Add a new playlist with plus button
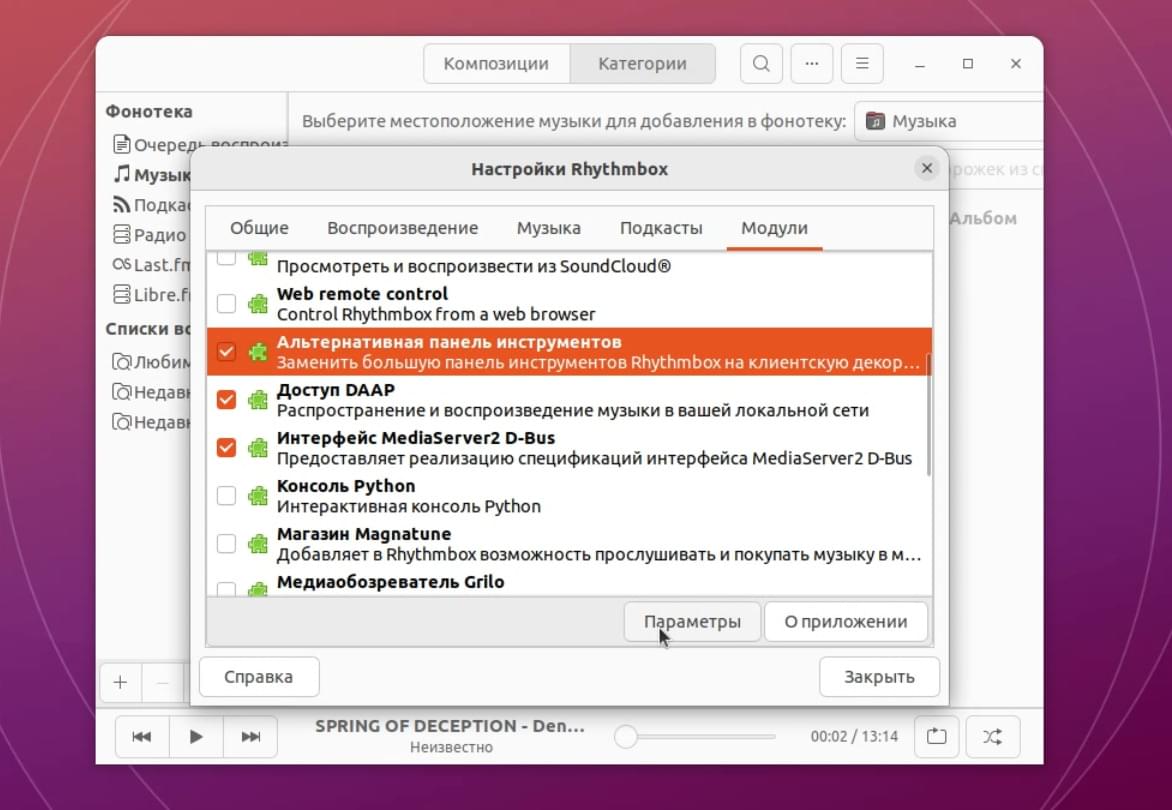 point(120,682)
